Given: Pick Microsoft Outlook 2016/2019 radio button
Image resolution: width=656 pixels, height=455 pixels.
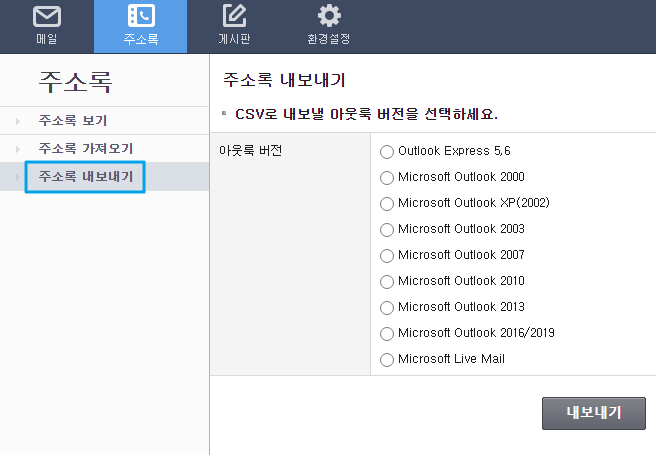Looking at the screenshot, I should 387,333.
